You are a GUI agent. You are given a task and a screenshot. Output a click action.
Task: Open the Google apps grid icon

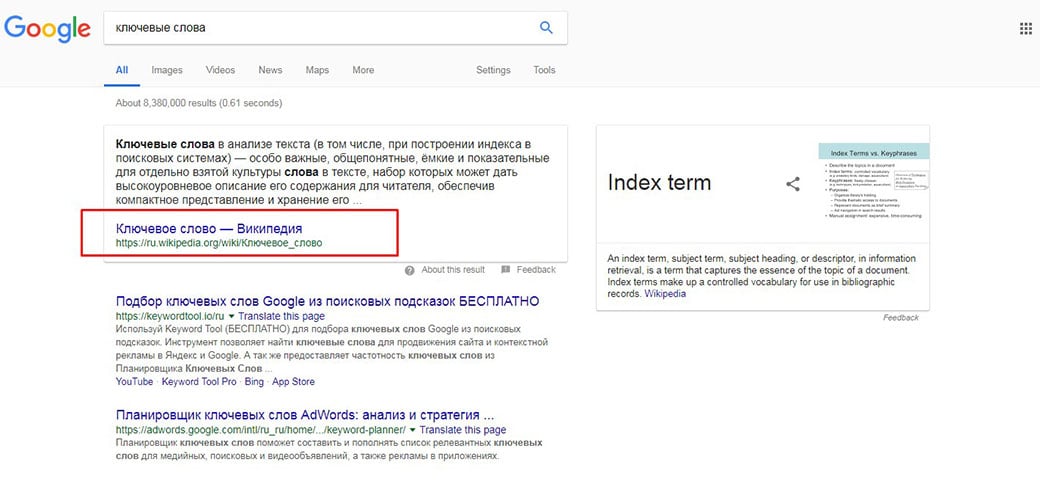pos(1025,28)
